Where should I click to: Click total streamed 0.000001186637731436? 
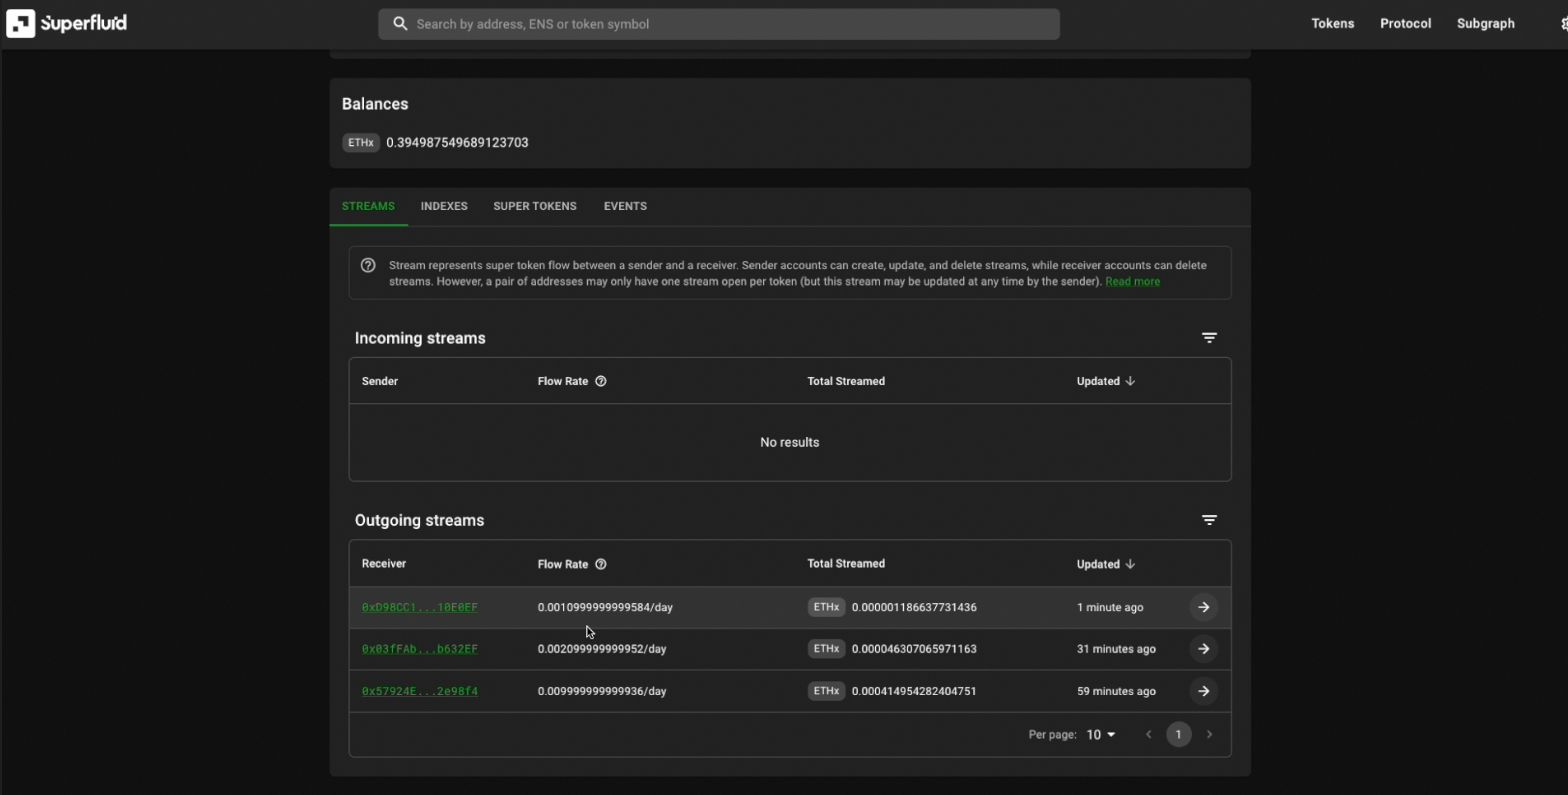click(x=914, y=607)
